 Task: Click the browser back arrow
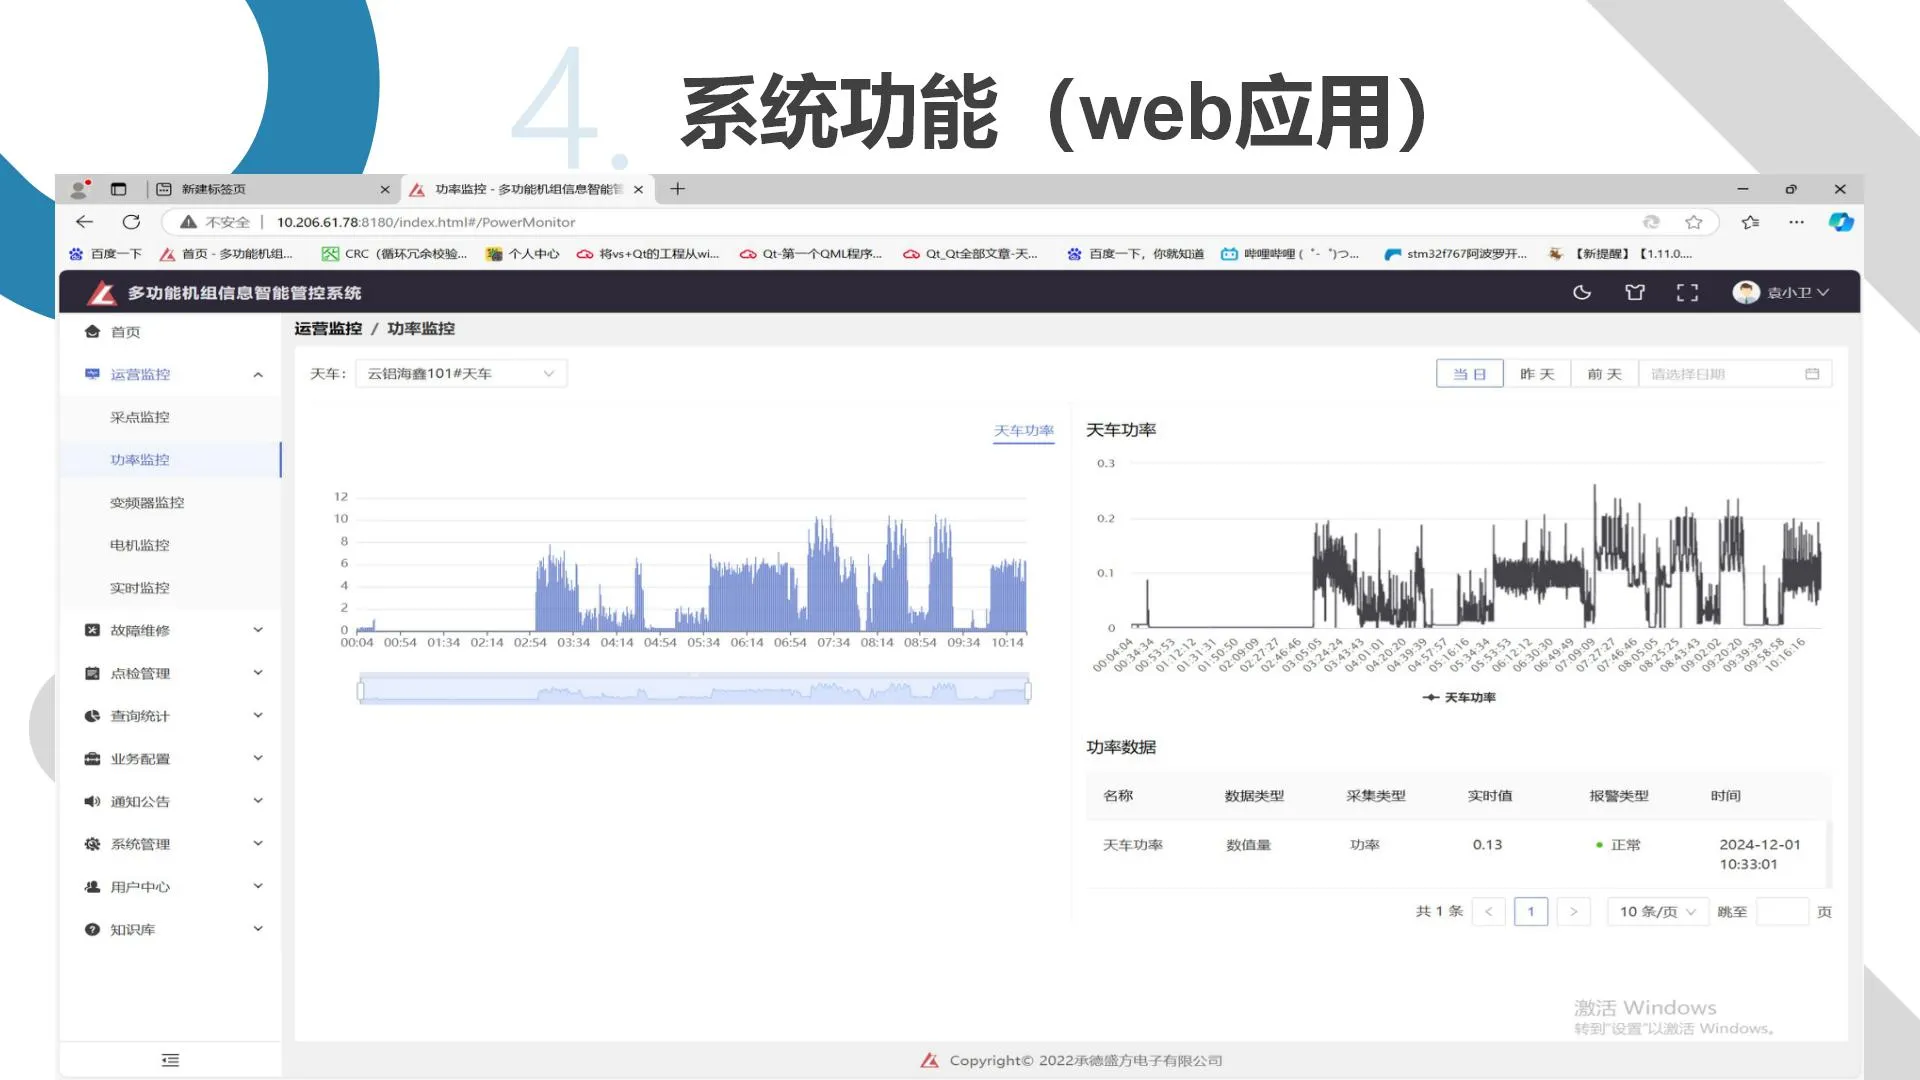[85, 222]
